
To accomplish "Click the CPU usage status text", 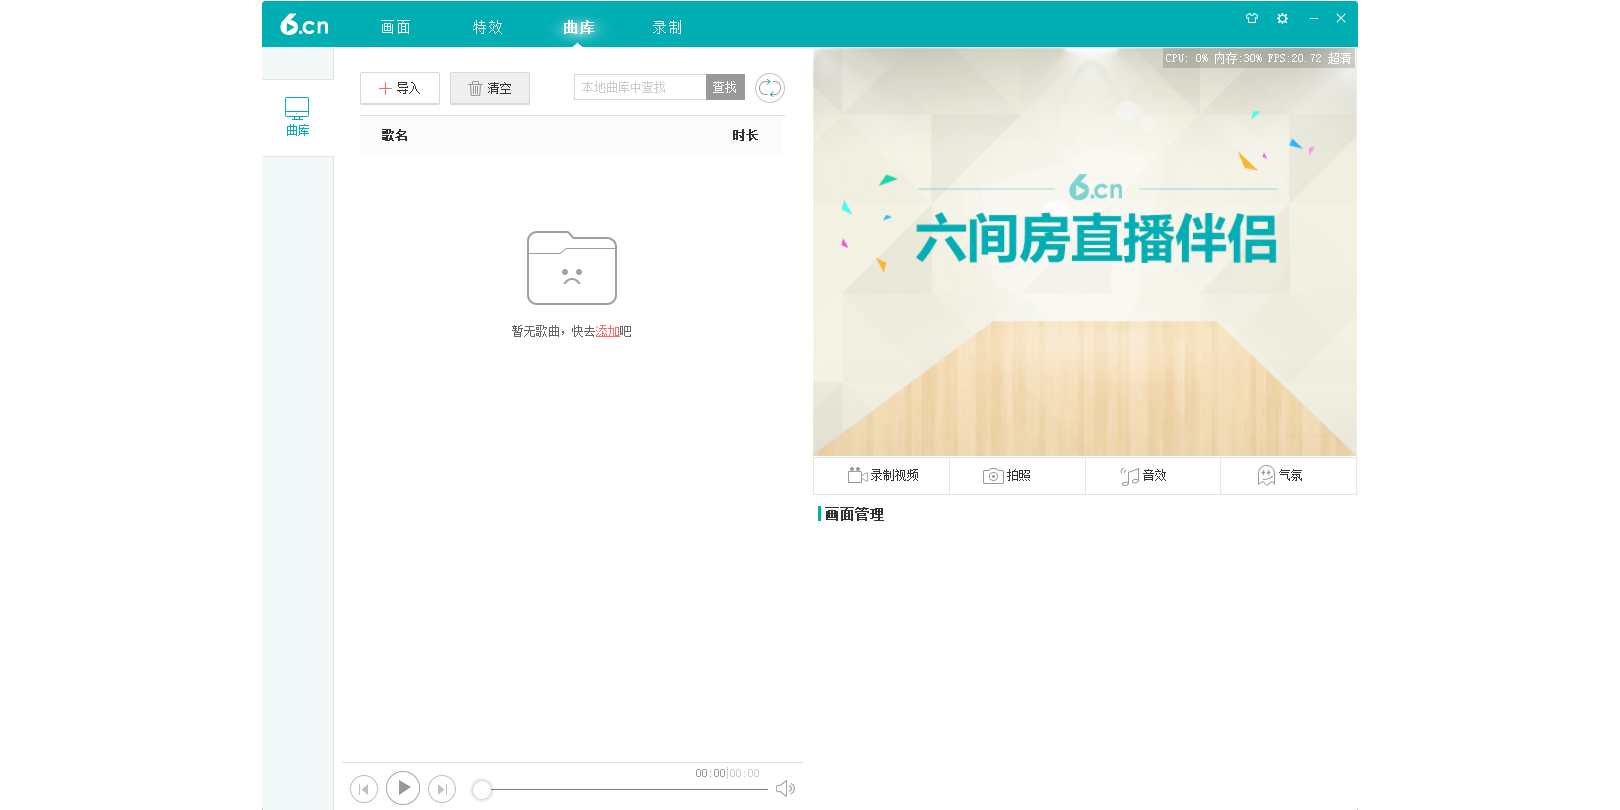I will tap(1187, 59).
